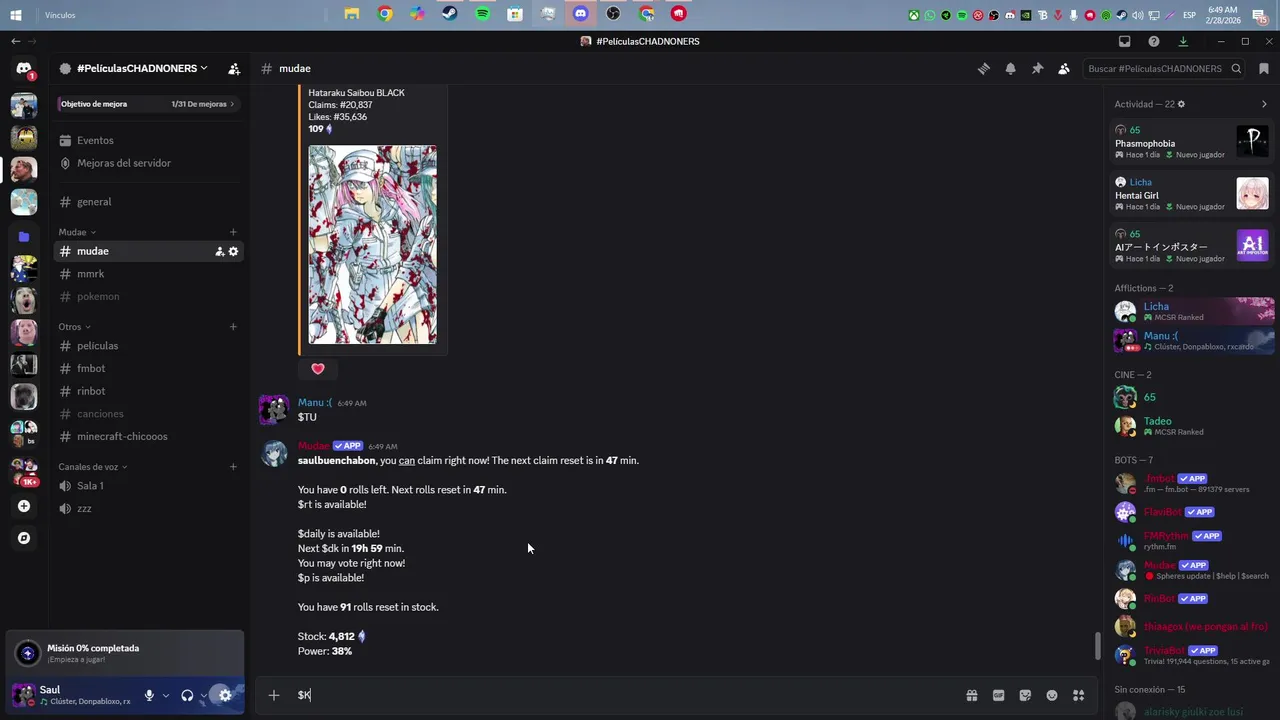The width and height of the screenshot is (1280, 720).
Task: Open the Objetivo de mejora progress bar
Action: (148, 104)
